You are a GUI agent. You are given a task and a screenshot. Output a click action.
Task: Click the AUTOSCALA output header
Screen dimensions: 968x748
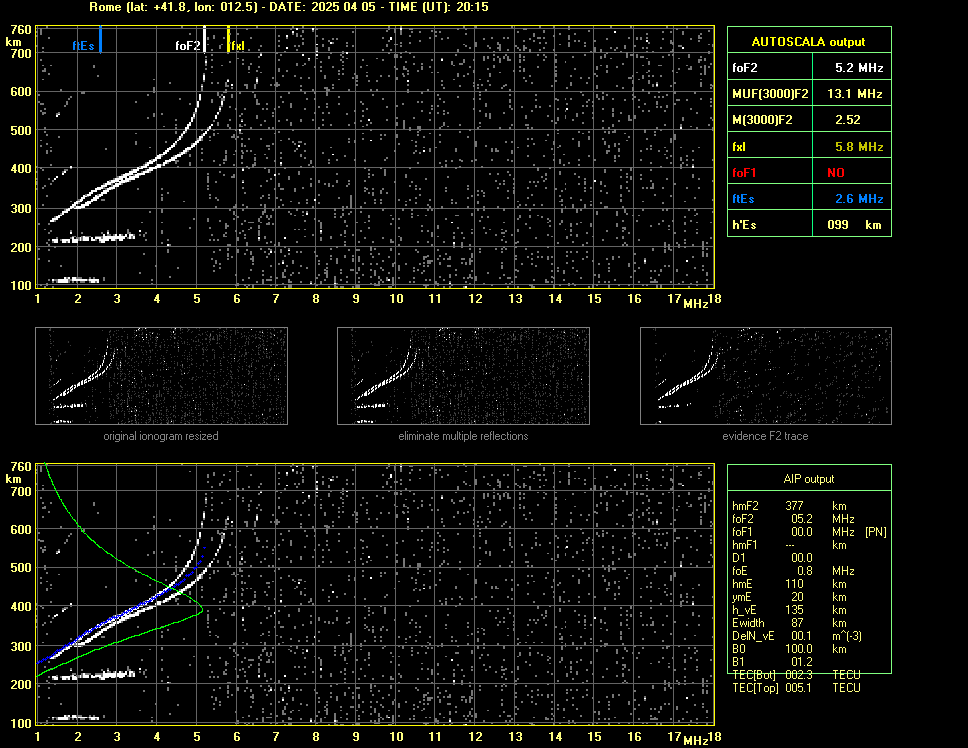coord(809,41)
